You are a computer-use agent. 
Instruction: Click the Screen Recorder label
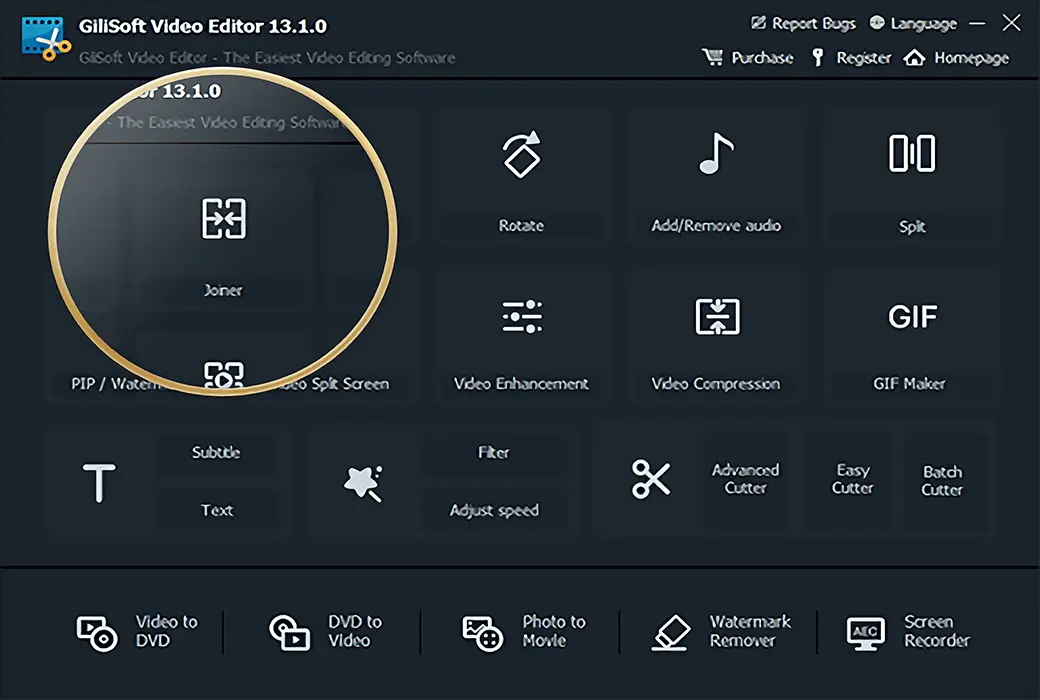tap(937, 631)
